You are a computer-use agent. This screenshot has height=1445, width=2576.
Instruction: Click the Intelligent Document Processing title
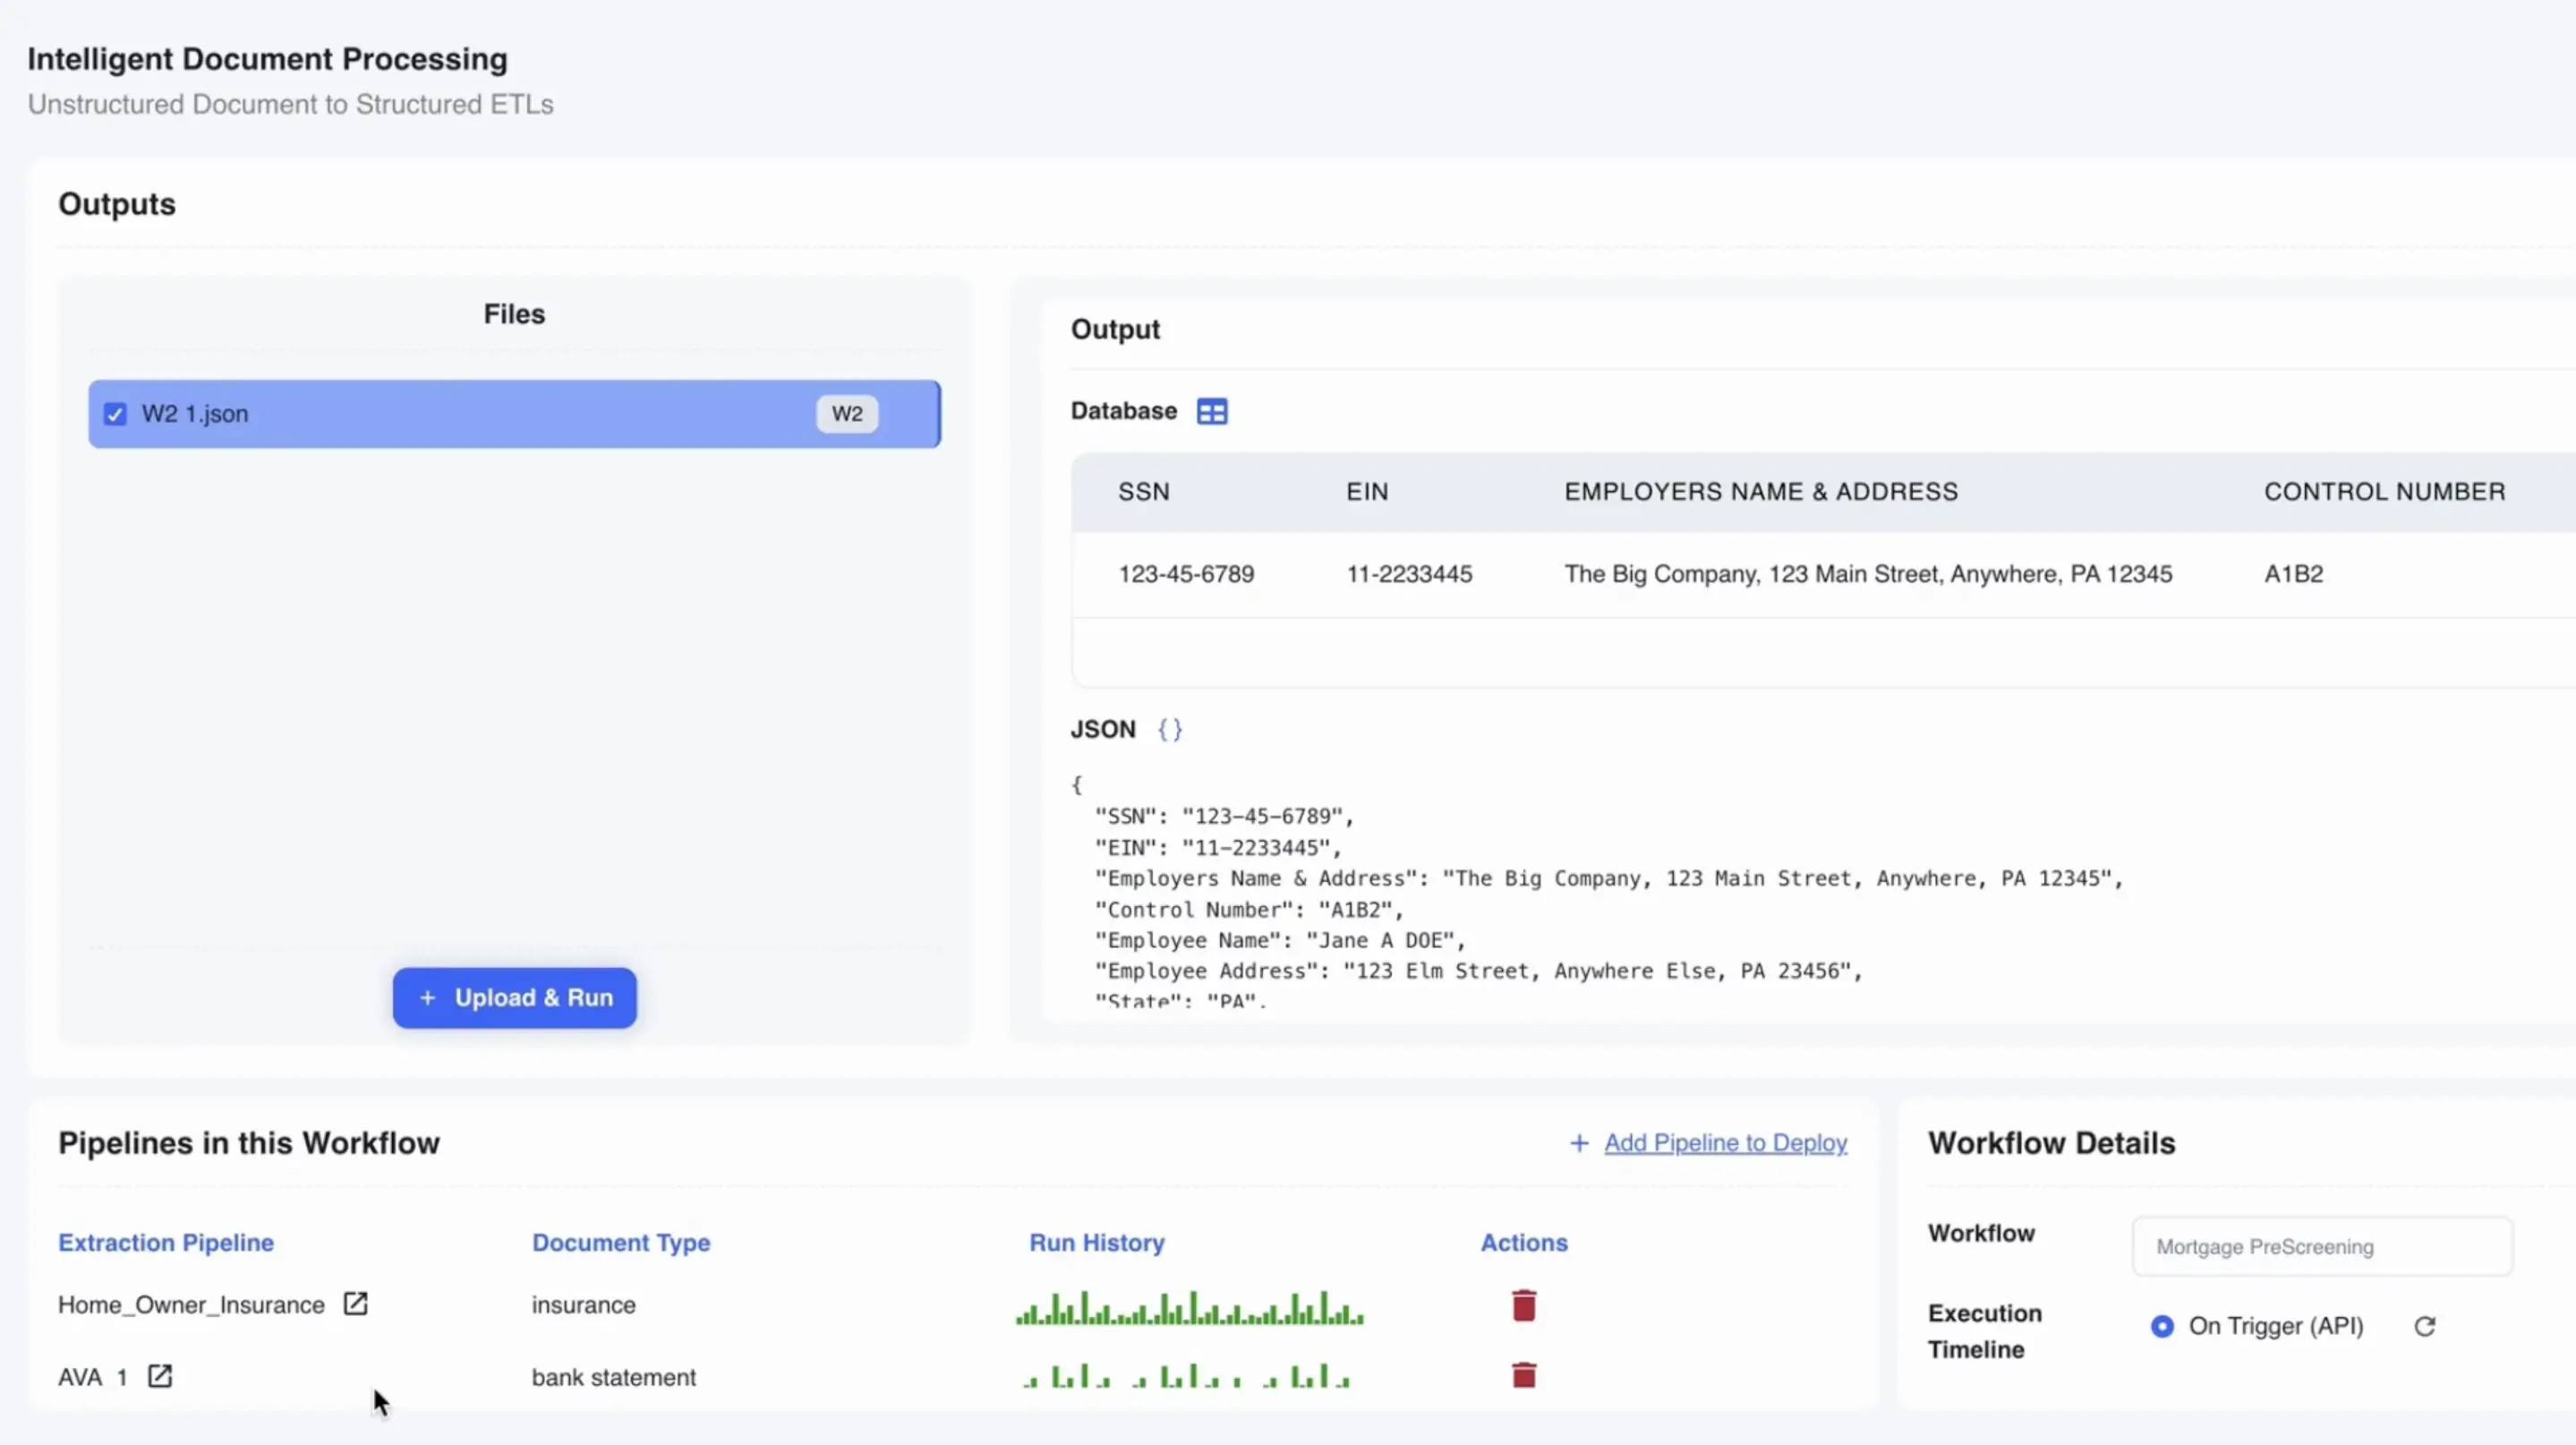click(x=267, y=59)
